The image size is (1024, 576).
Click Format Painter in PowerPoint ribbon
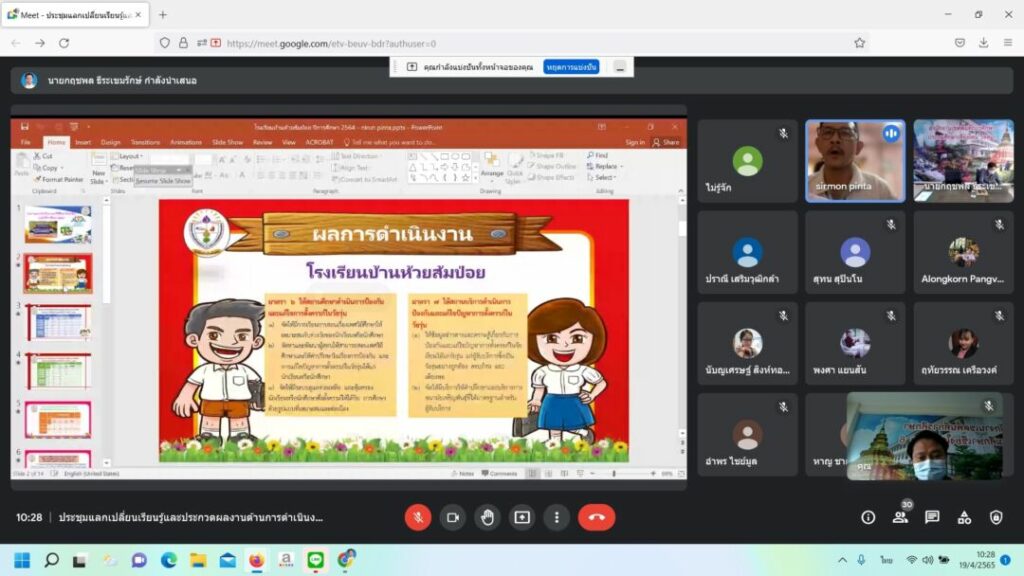pos(59,179)
